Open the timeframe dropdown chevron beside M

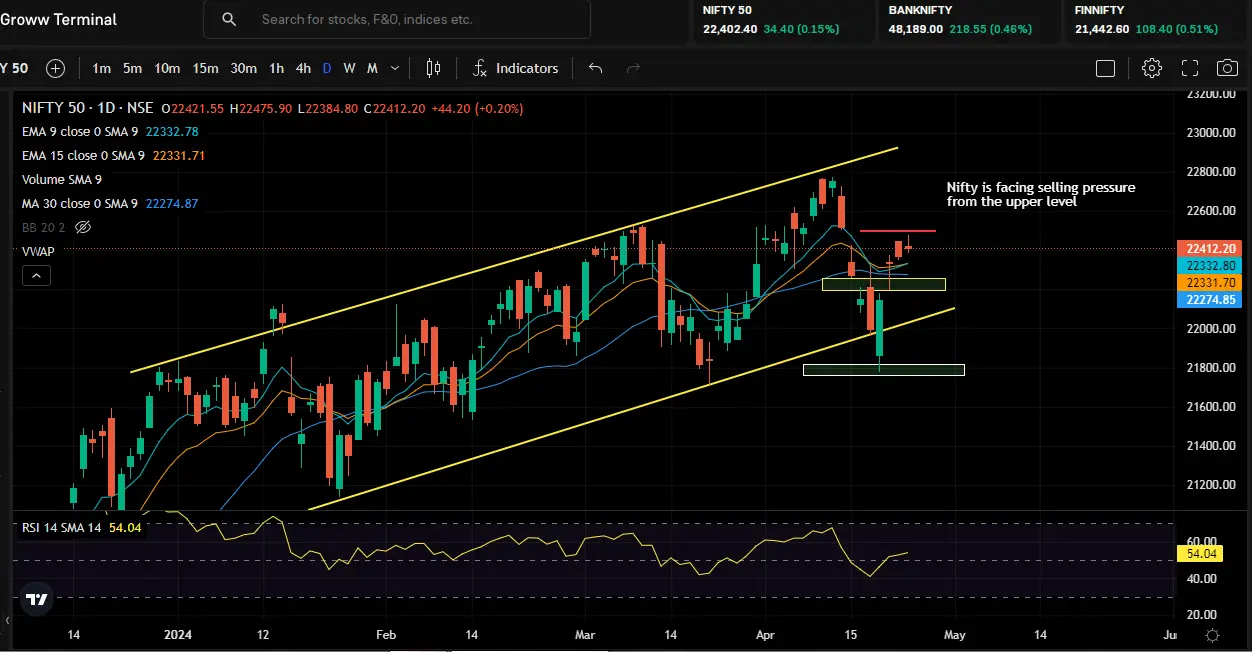tap(394, 68)
